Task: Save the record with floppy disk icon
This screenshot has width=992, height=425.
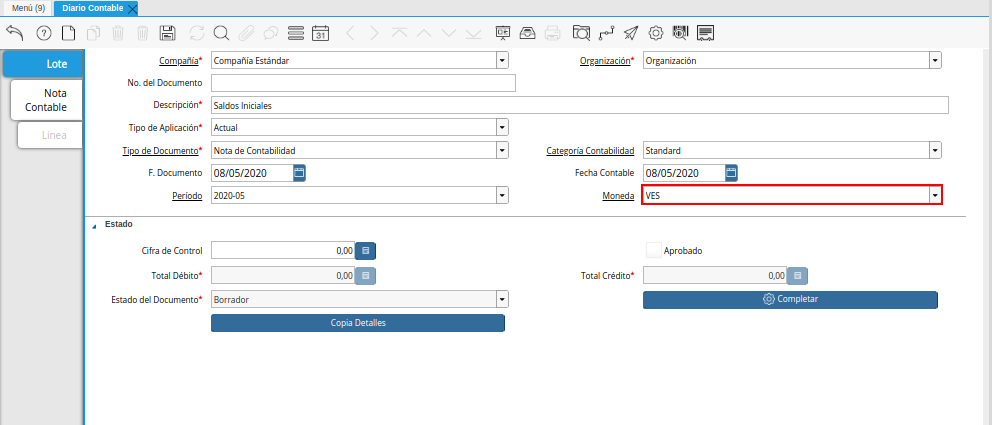Action: [168, 33]
